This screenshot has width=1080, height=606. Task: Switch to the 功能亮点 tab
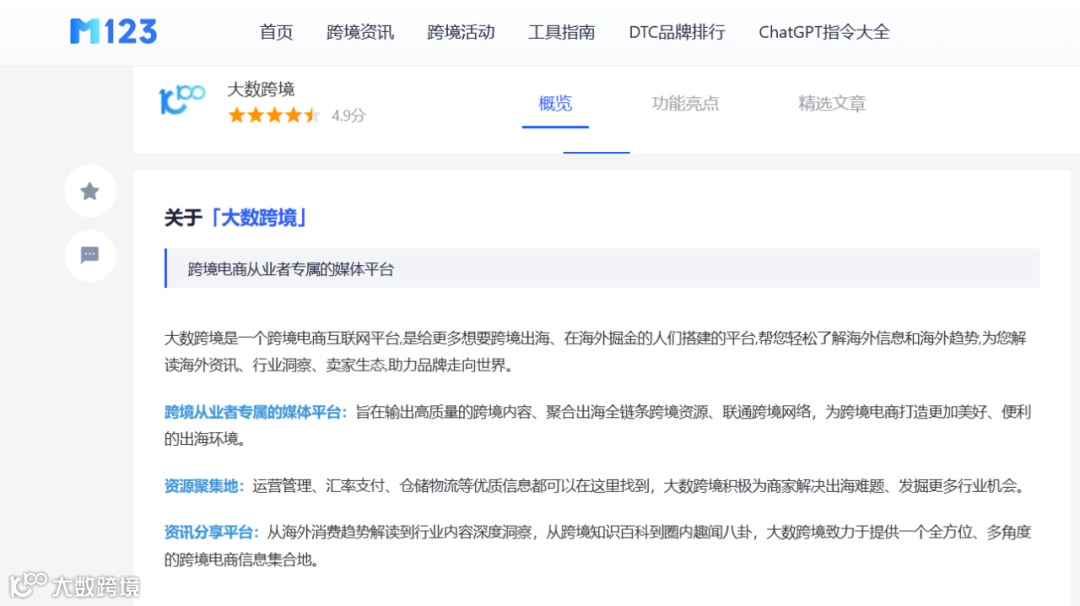click(685, 103)
